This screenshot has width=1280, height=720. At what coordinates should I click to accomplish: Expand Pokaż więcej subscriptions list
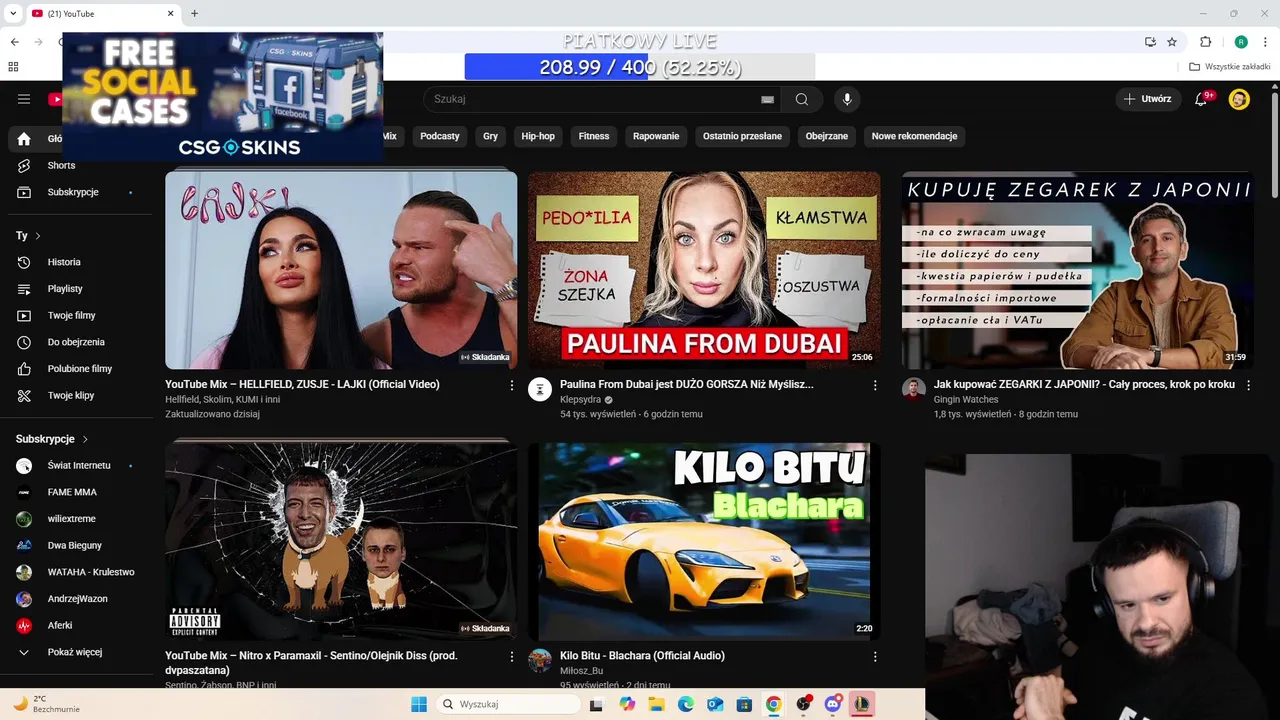coord(76,652)
